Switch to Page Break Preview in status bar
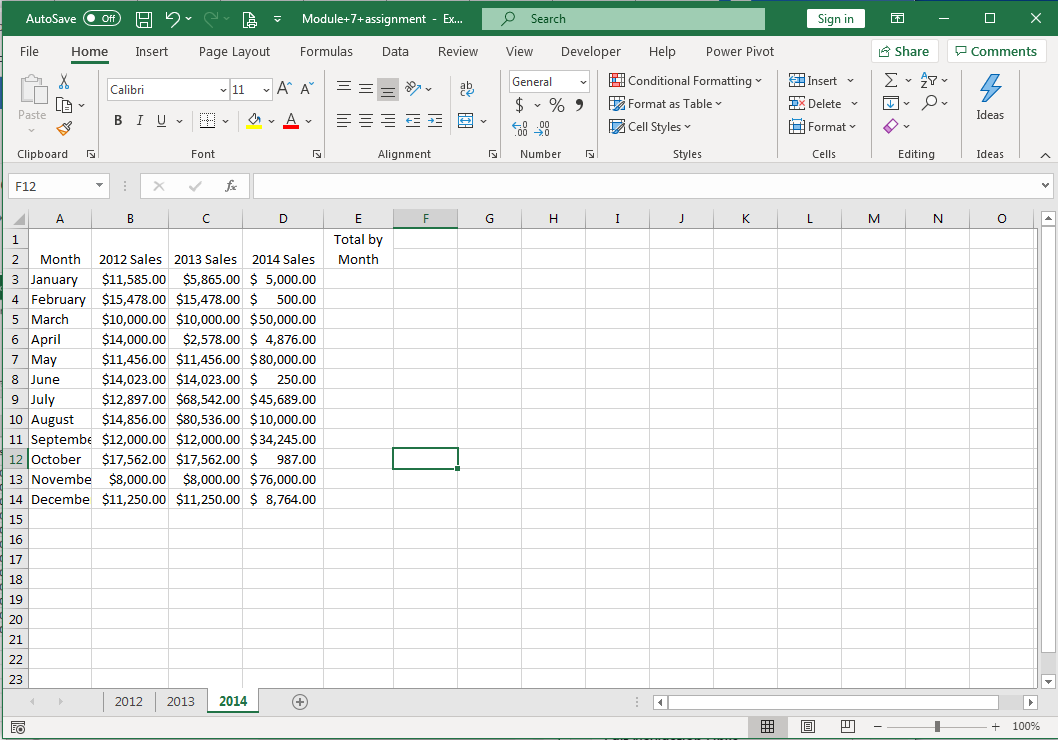 847,727
